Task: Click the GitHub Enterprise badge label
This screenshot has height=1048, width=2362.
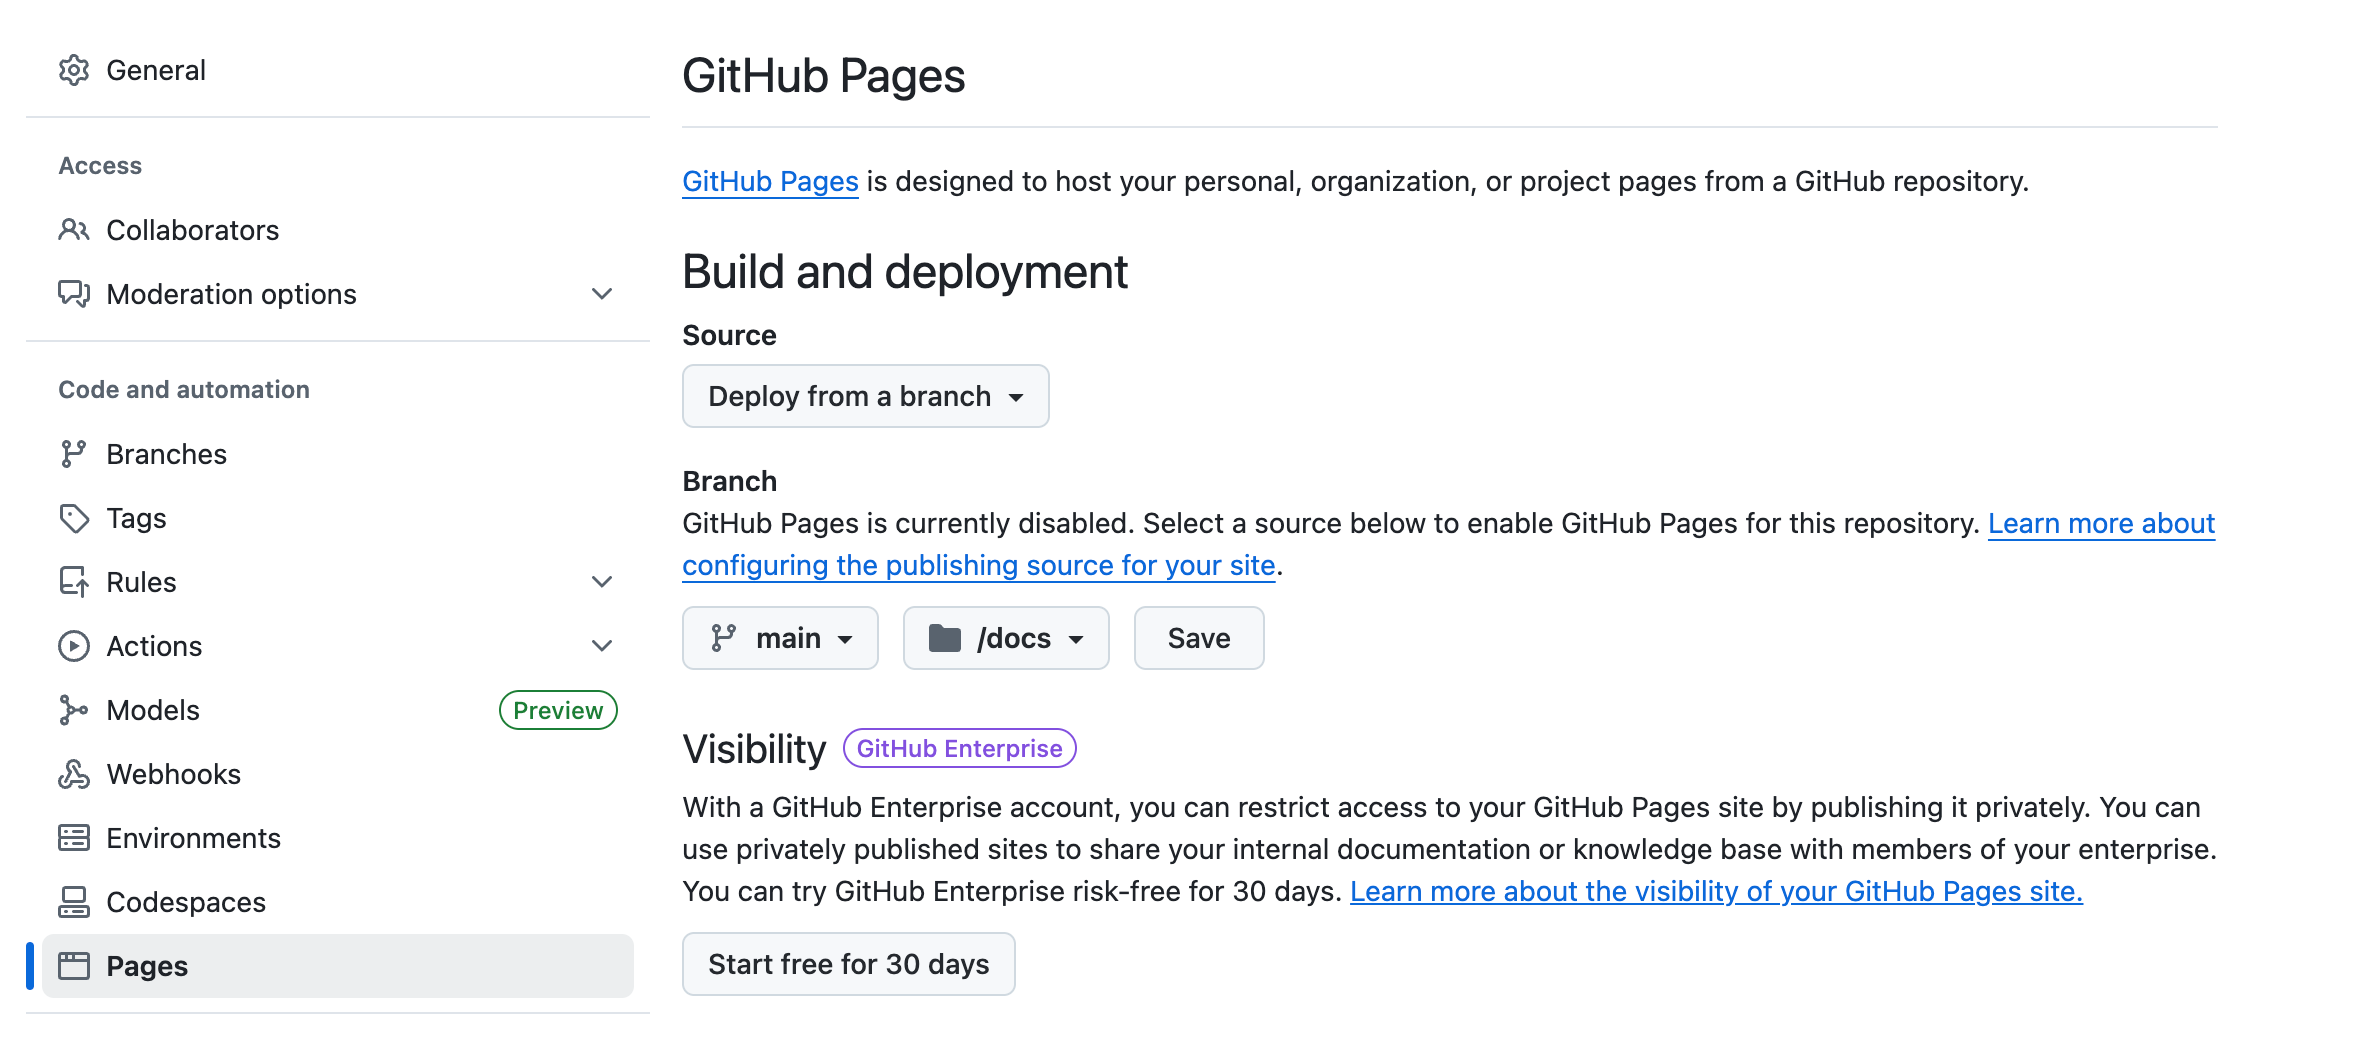Action: (x=960, y=748)
